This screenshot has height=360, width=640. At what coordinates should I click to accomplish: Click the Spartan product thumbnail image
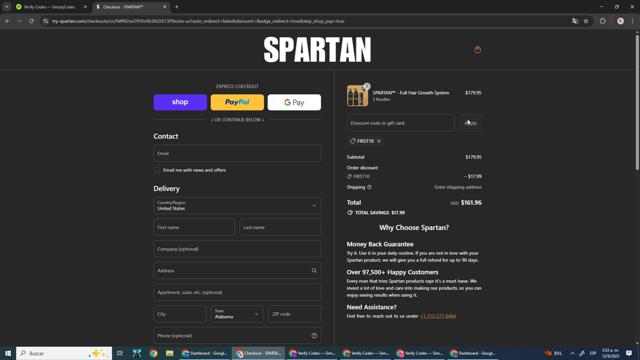357,96
